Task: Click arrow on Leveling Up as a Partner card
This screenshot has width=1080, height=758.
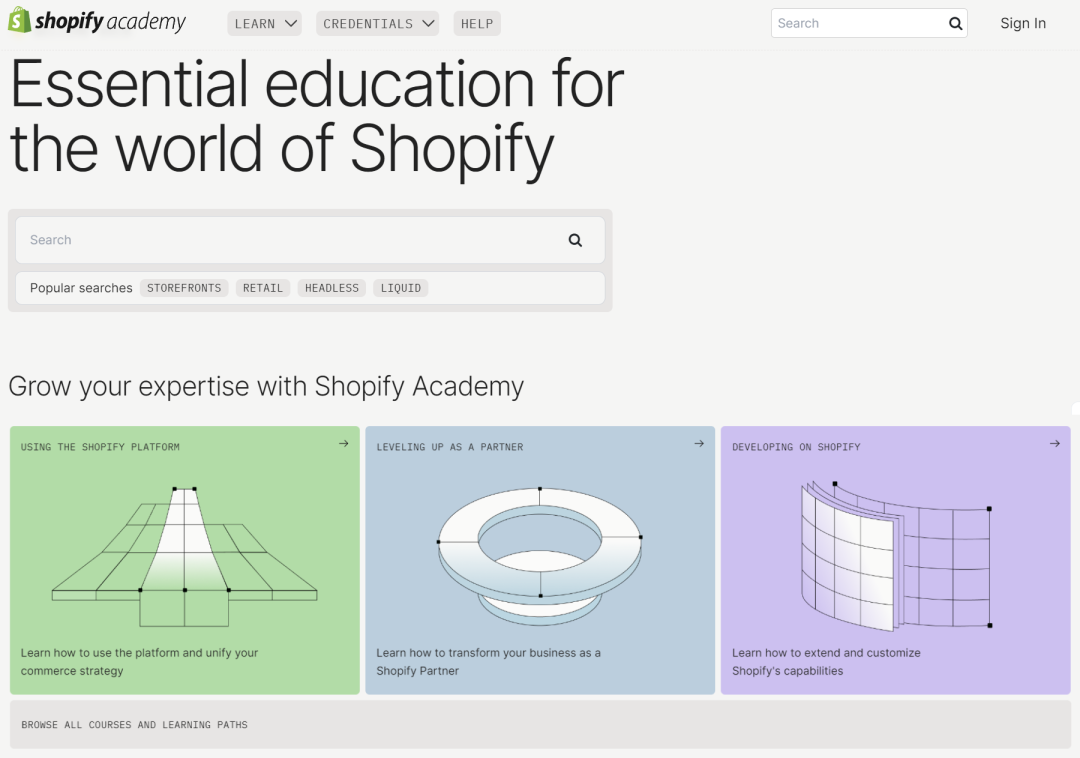Action: [699, 444]
